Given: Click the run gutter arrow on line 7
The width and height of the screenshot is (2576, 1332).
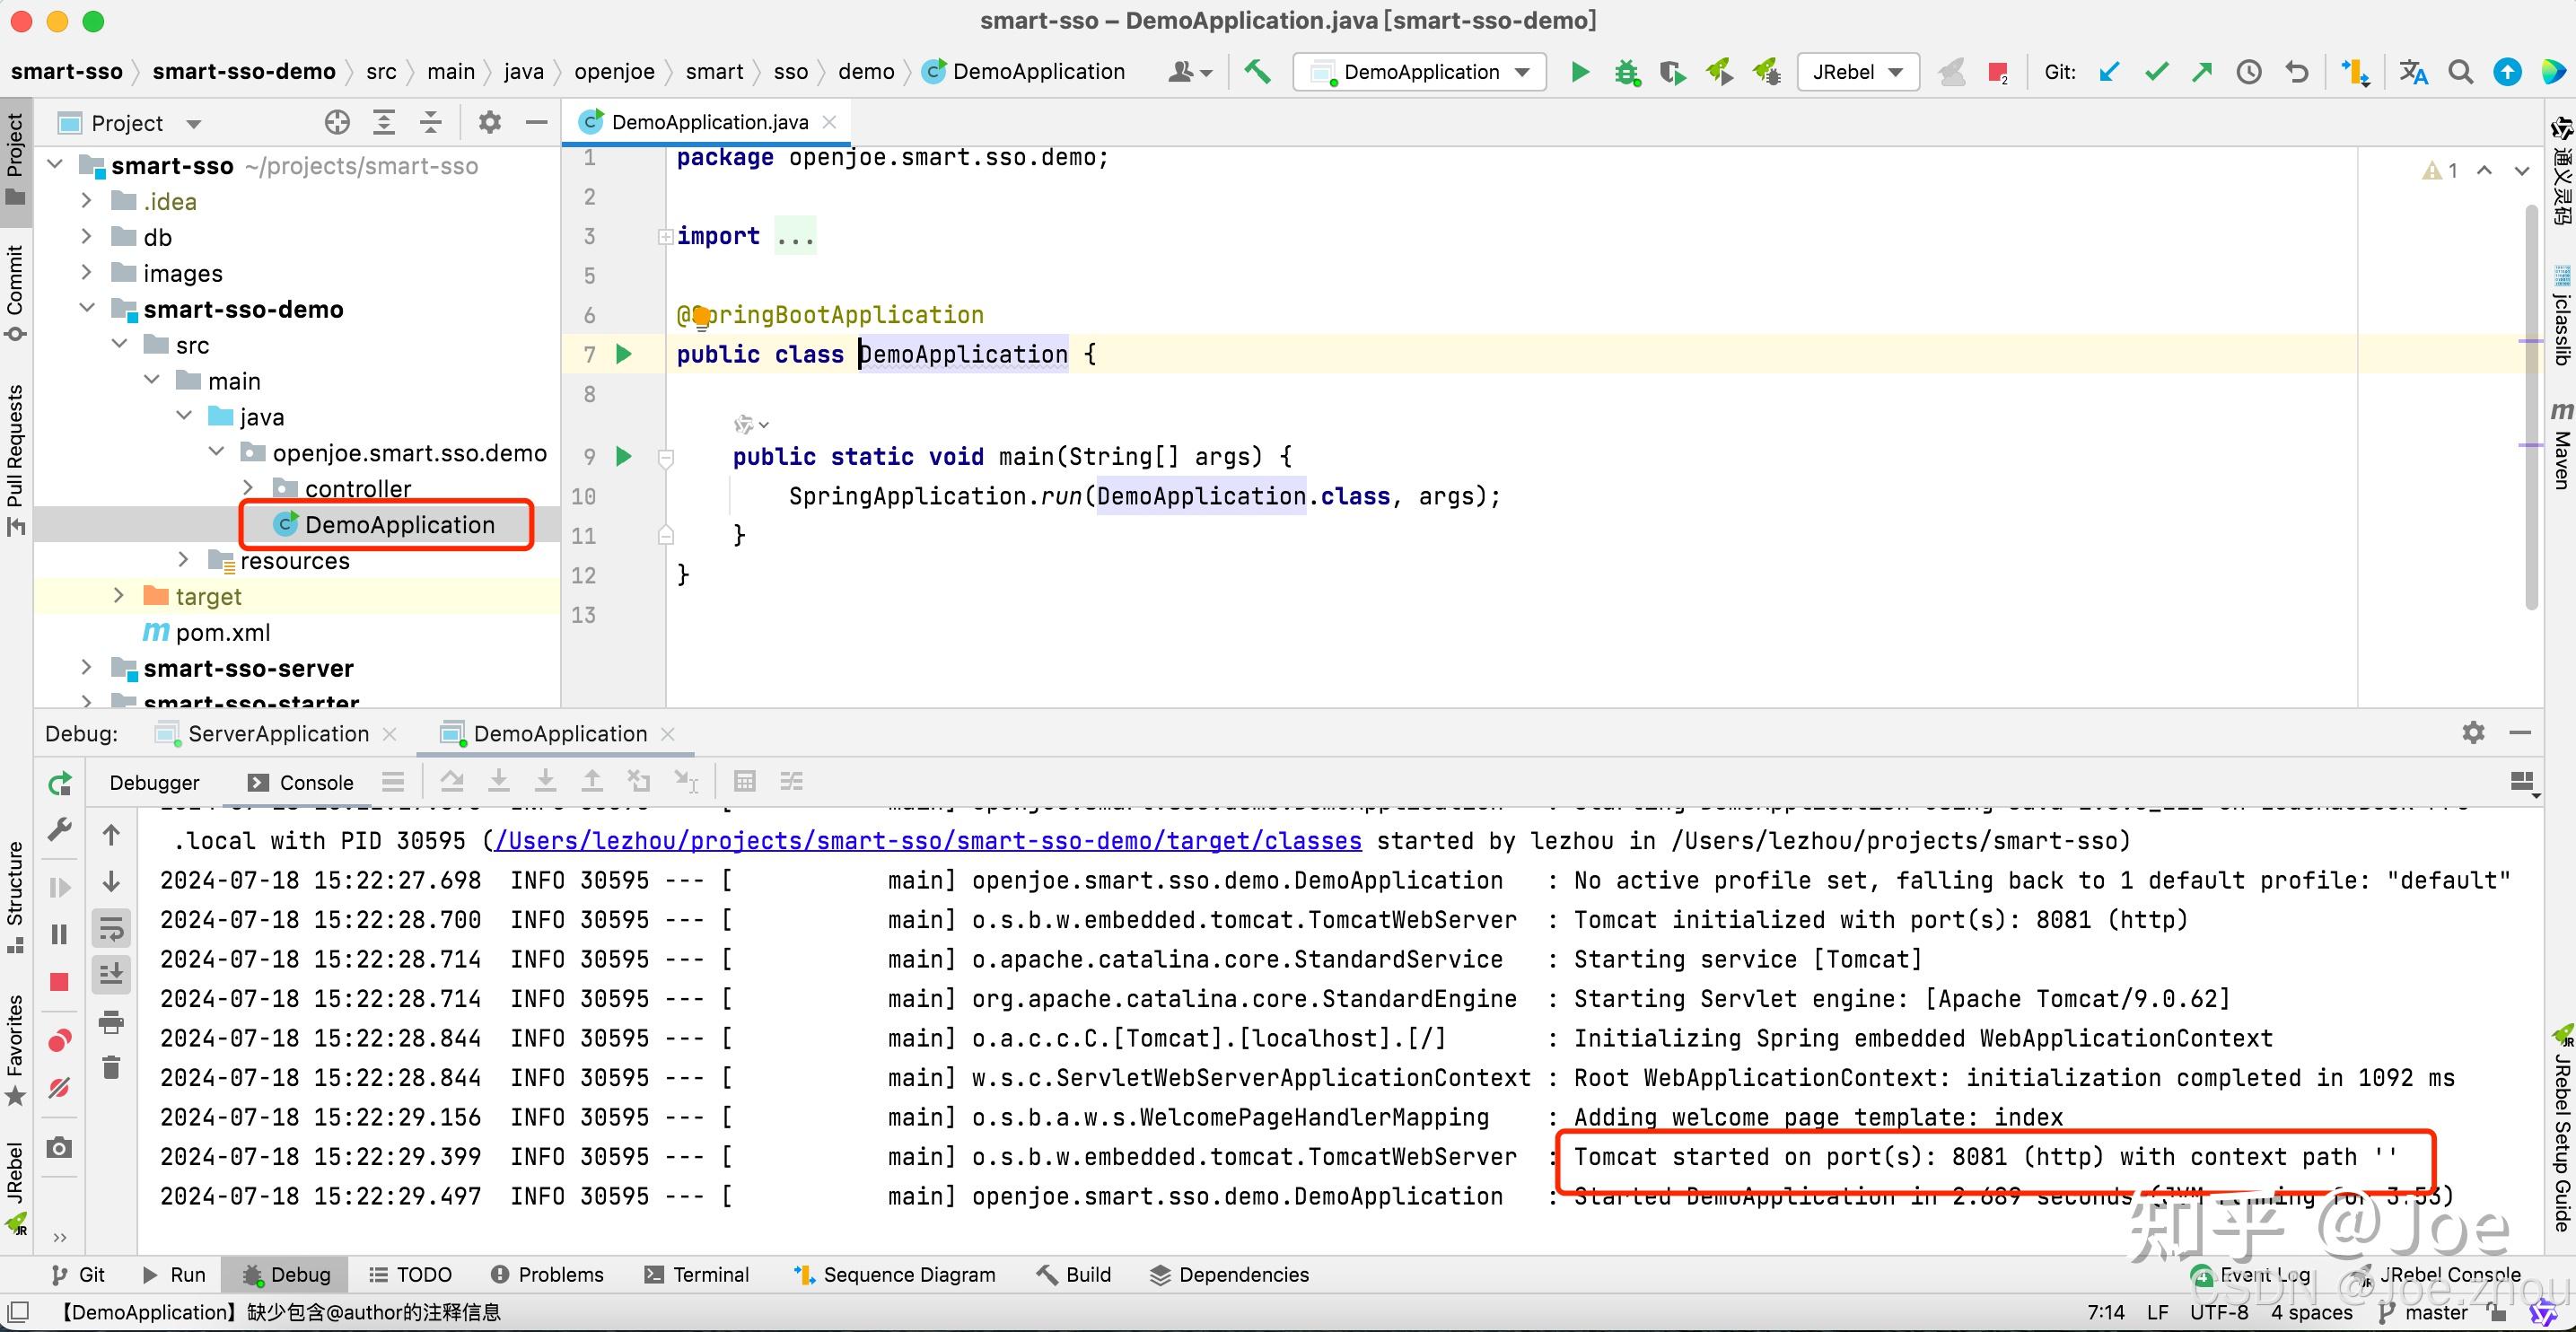Looking at the screenshot, I should click(x=624, y=354).
